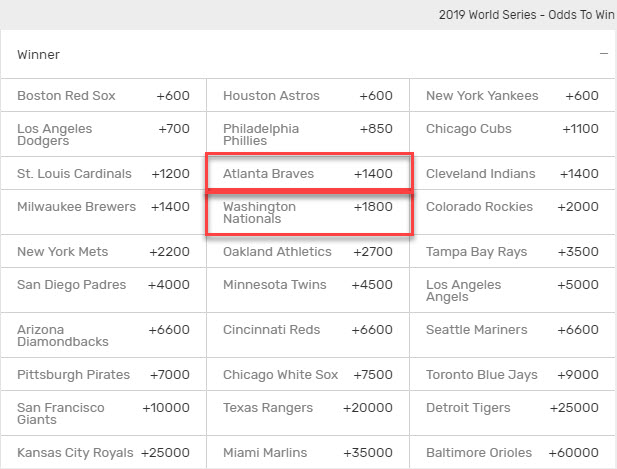617x469 pixels.
Task: Select Boston Red Sox +600 odds
Action: (x=103, y=96)
